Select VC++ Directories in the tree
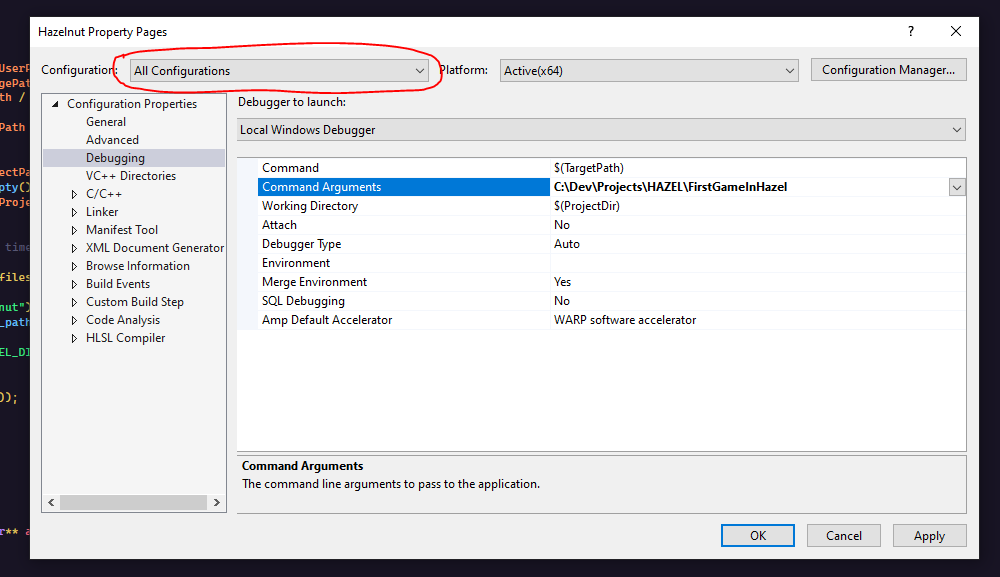 tap(130, 176)
